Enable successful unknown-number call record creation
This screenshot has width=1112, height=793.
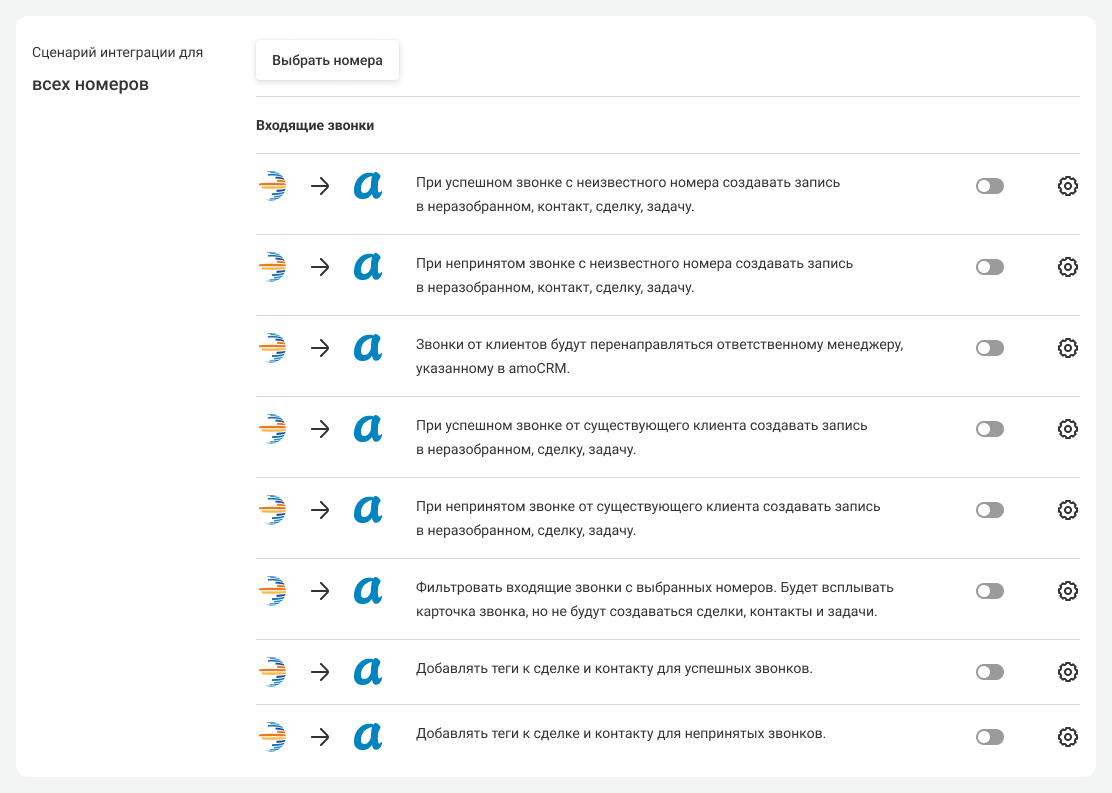click(x=989, y=186)
